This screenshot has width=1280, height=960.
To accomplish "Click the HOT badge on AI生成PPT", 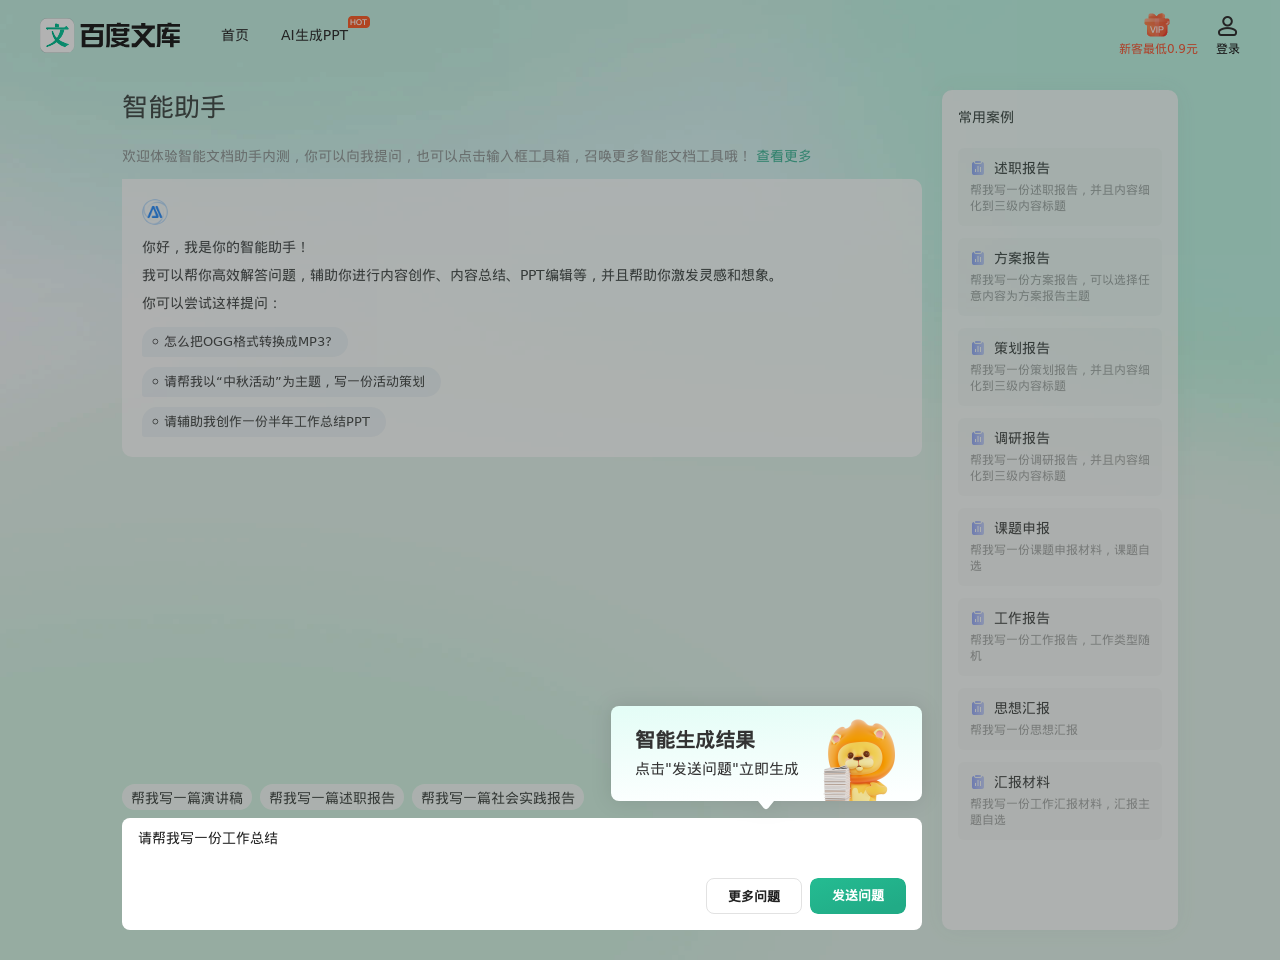I will [x=359, y=22].
